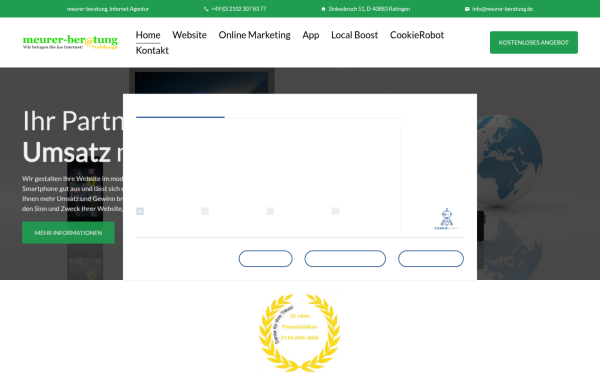Open the Kontakt page
This screenshot has width=600, height=375.
pyautogui.click(x=152, y=51)
